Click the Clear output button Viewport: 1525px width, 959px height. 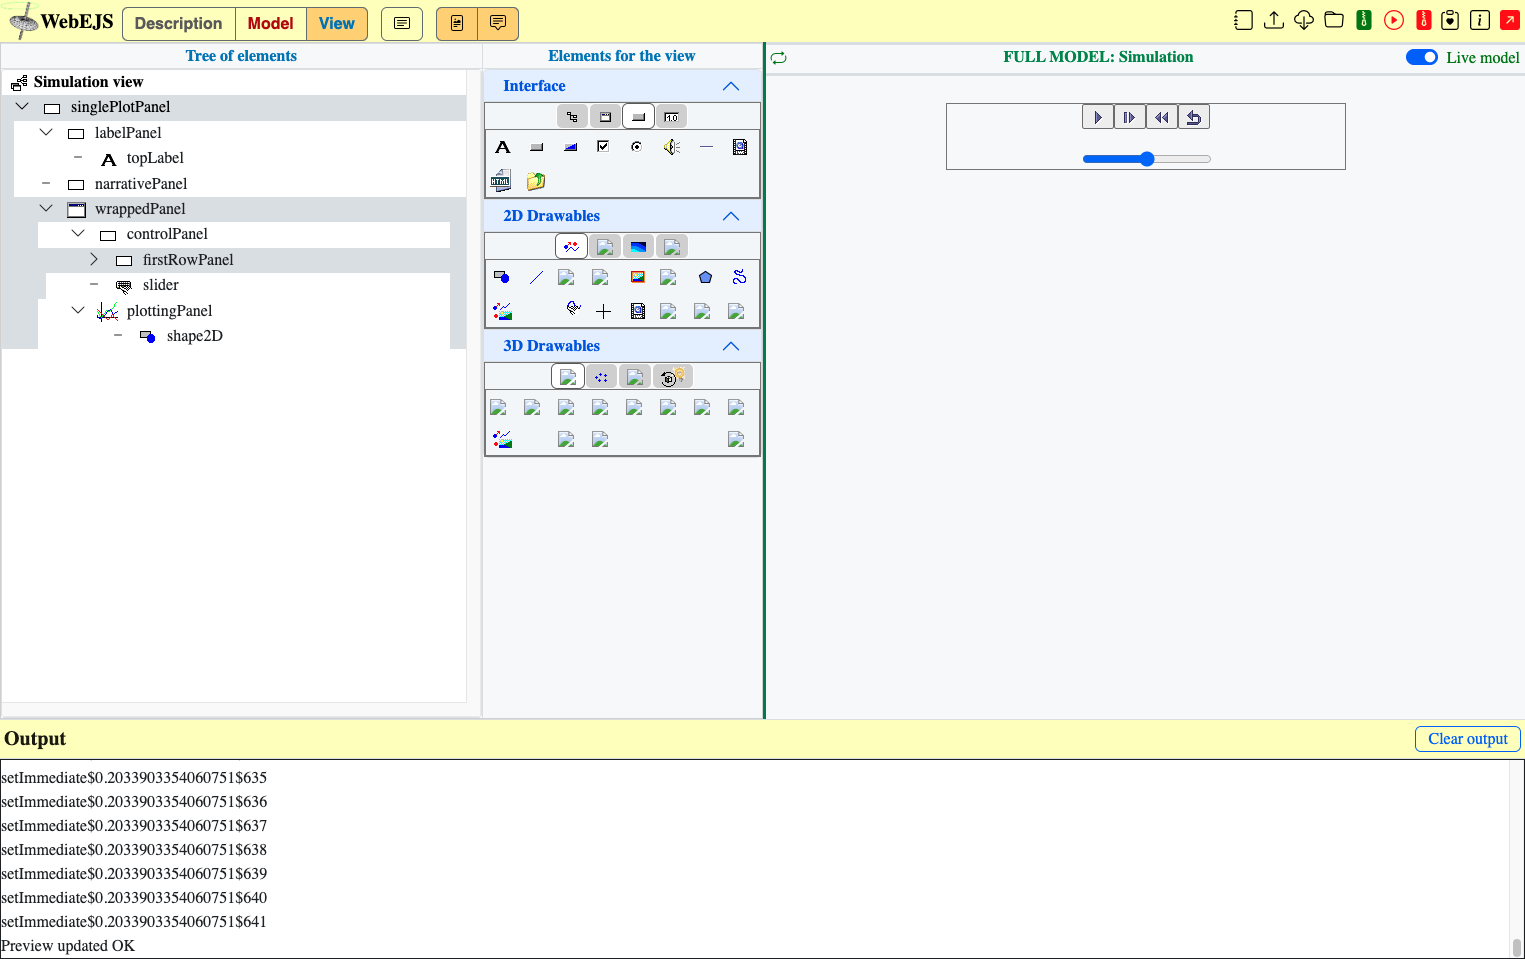(1467, 739)
